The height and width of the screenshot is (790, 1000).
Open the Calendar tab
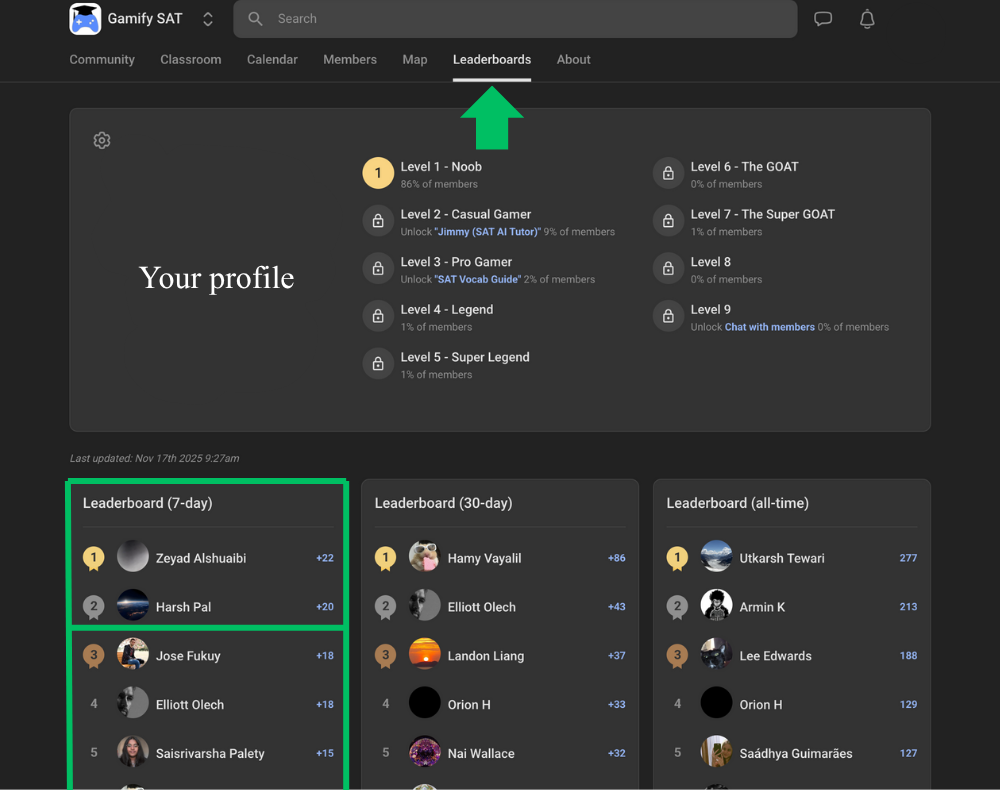point(272,60)
